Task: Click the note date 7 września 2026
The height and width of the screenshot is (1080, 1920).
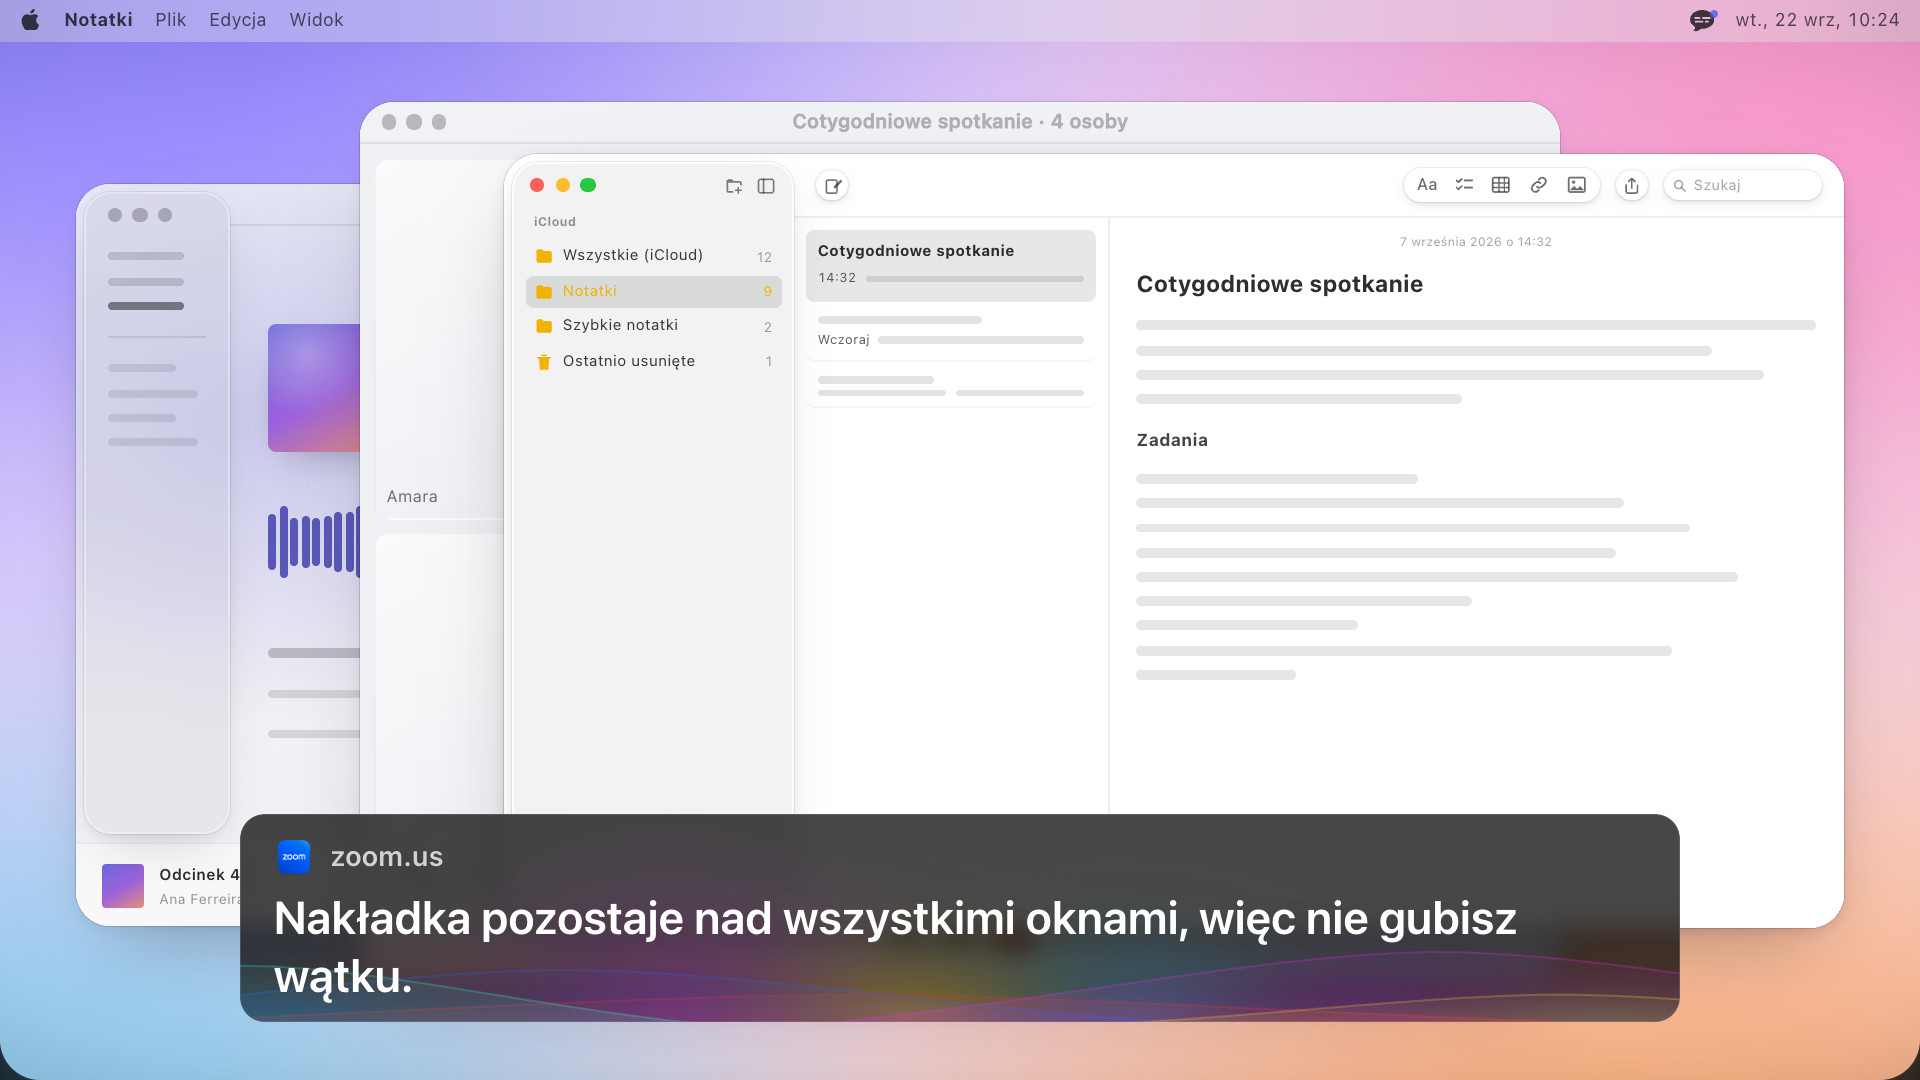Action: point(1475,242)
